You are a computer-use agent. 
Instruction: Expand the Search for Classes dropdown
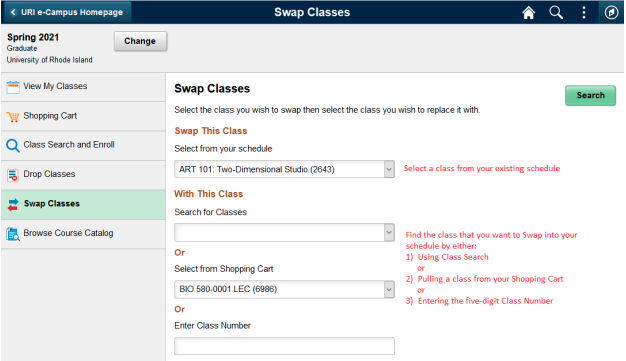[389, 232]
